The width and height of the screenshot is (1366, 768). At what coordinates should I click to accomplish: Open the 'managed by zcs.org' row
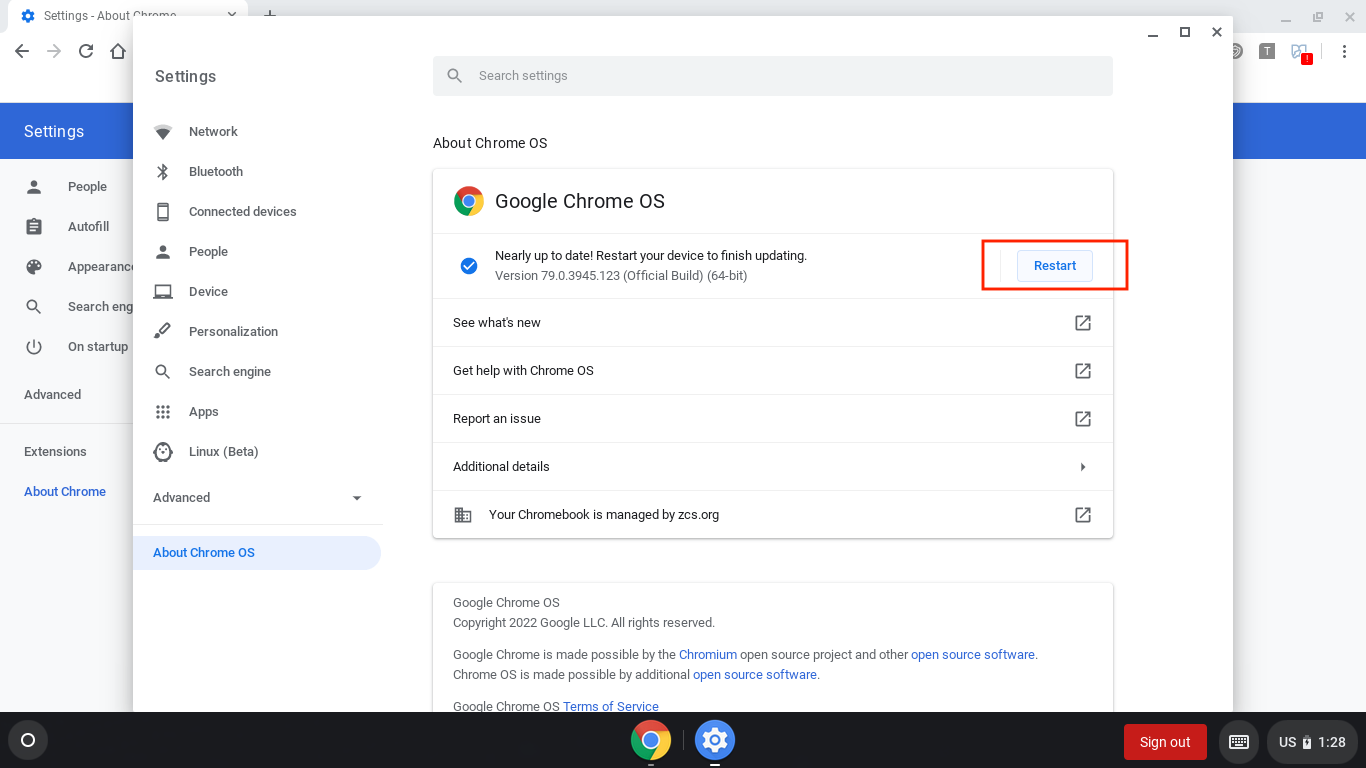pyautogui.click(x=773, y=515)
